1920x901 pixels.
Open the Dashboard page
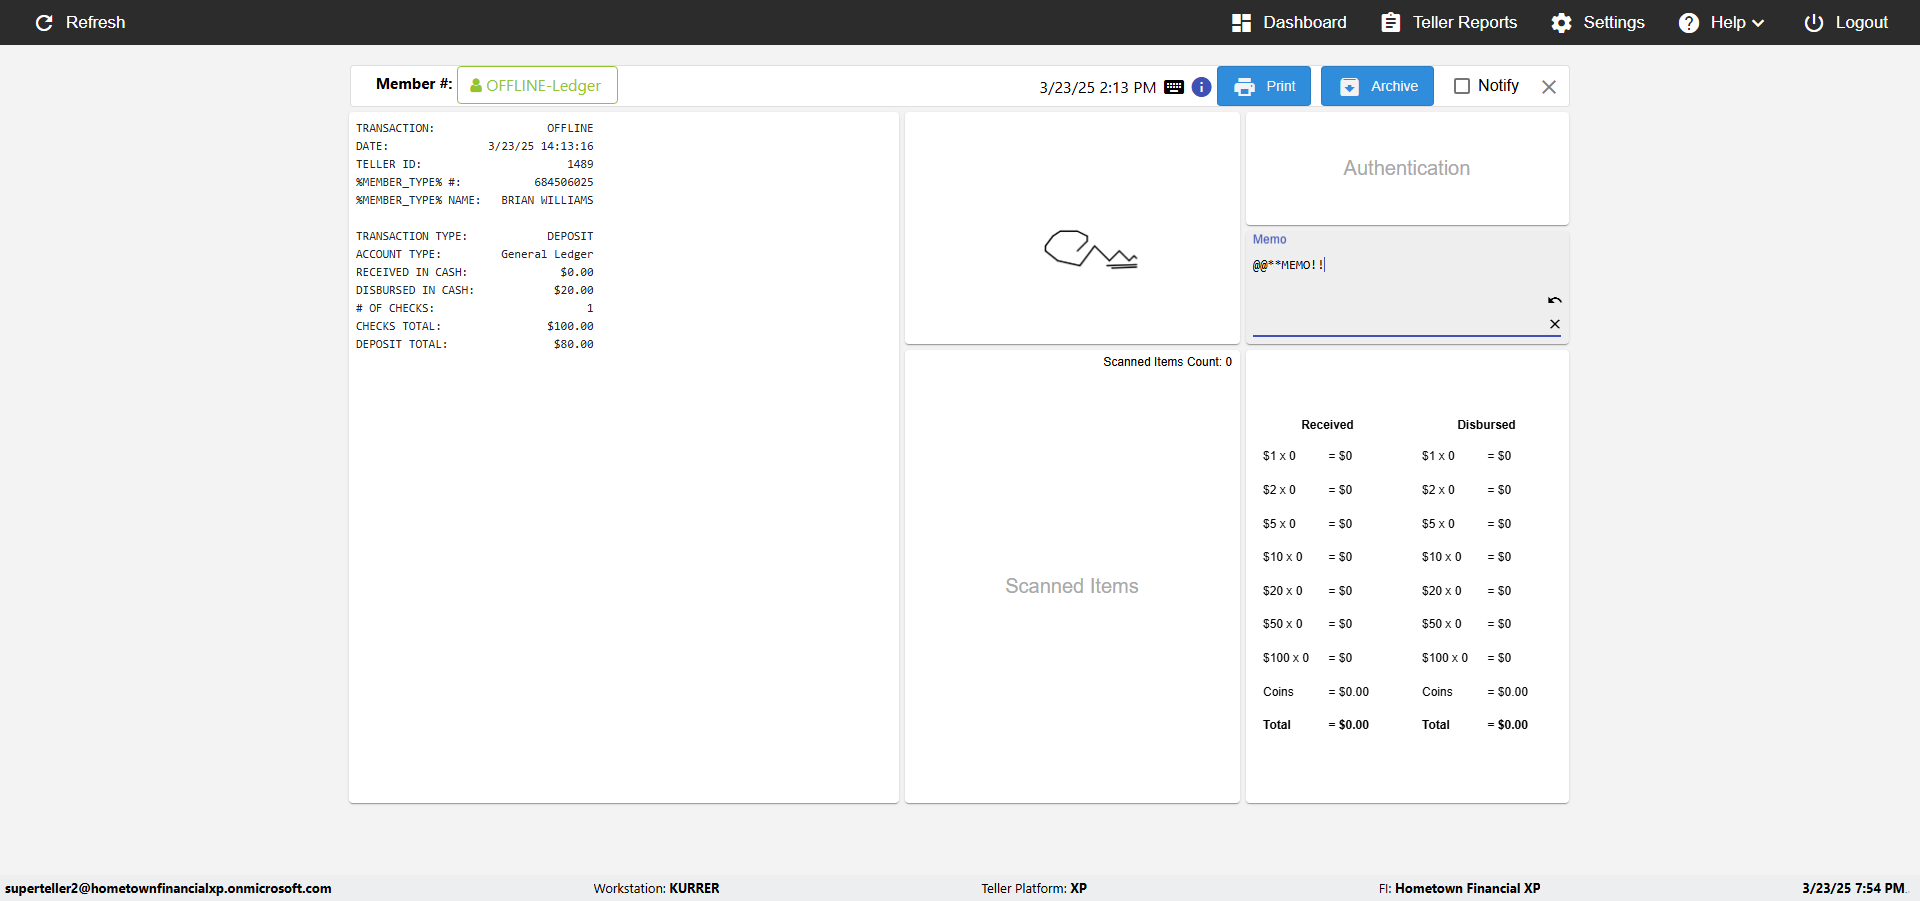(1289, 22)
